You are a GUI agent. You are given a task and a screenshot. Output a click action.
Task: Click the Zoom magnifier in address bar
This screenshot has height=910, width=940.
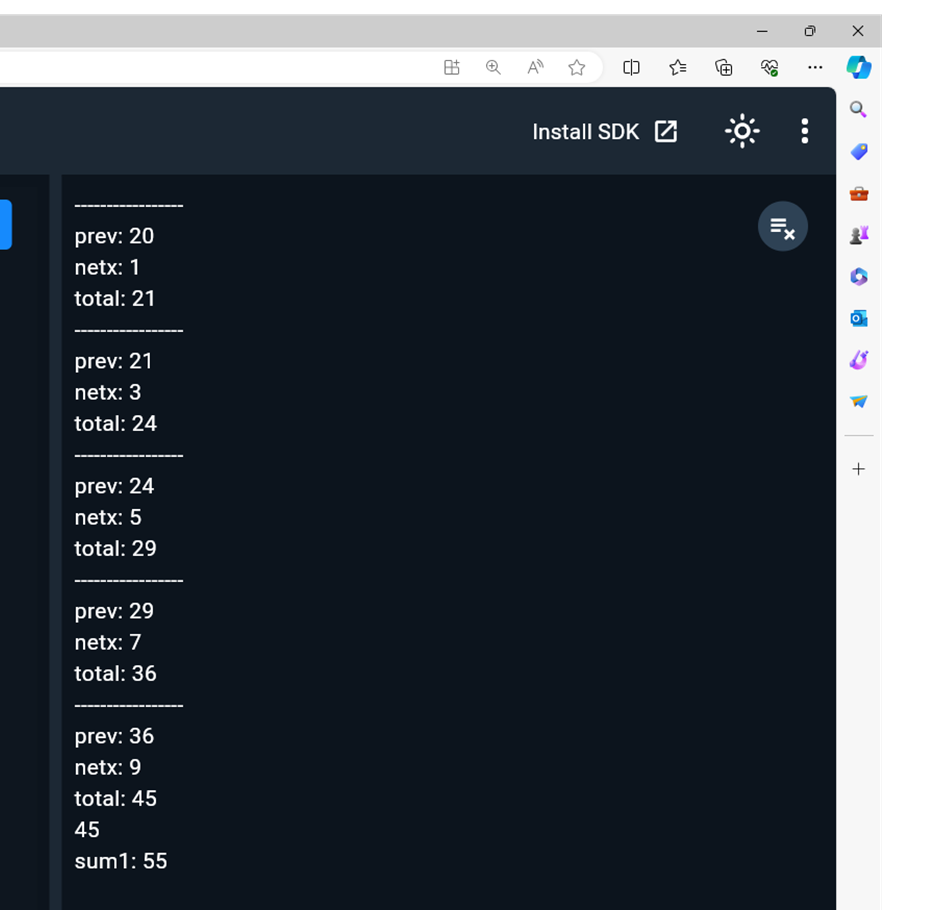click(493, 67)
